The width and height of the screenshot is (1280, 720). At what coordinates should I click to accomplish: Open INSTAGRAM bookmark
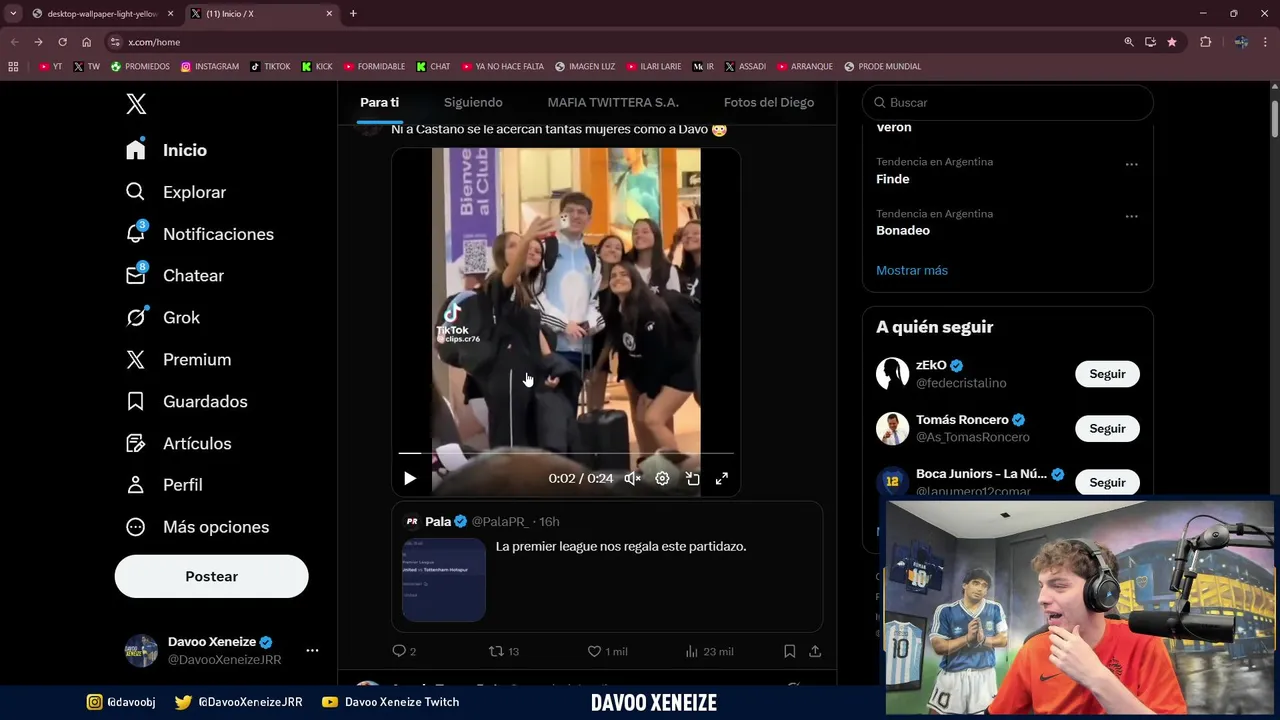(x=210, y=67)
